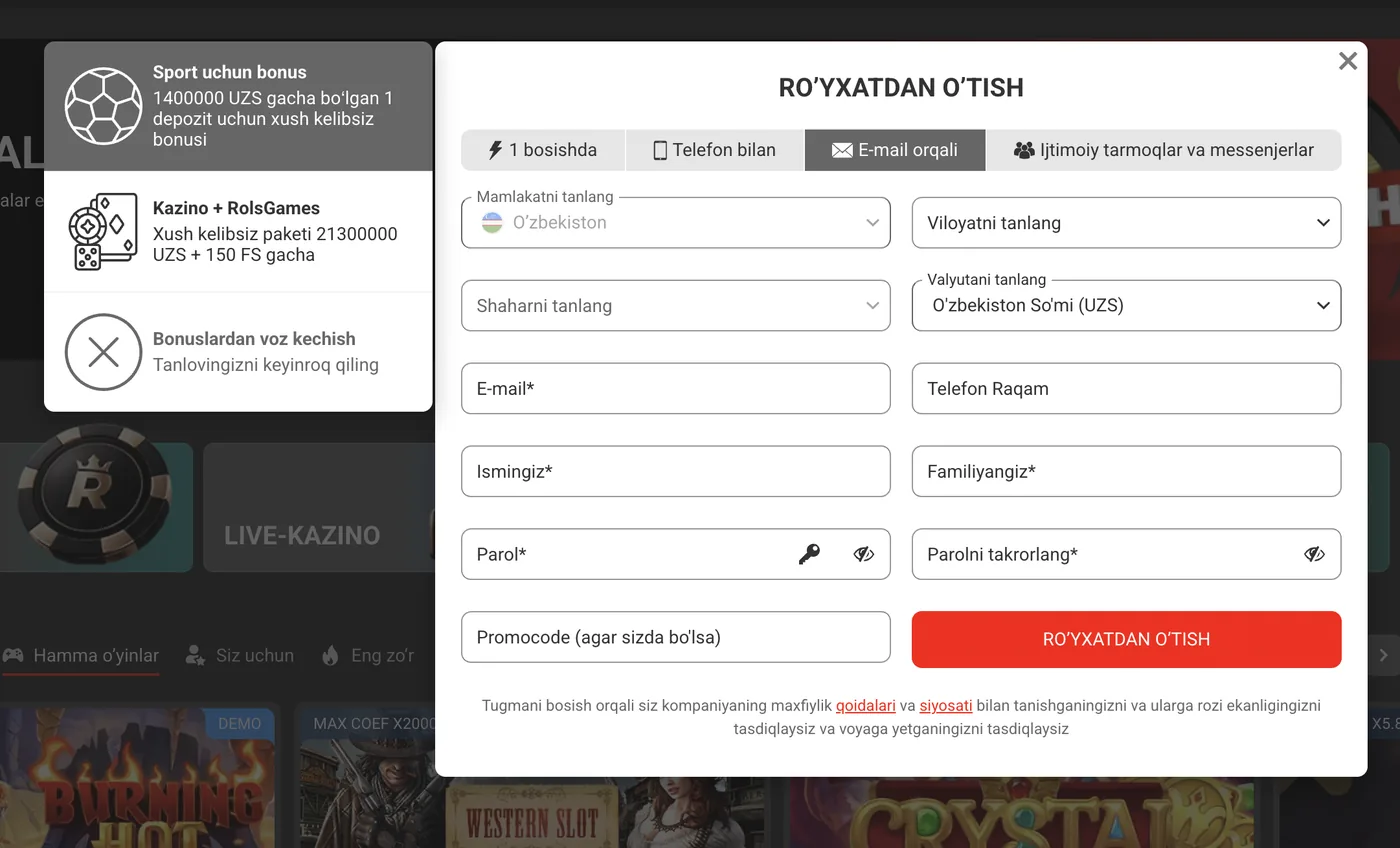Select the Telefon bilan tab
This screenshot has width=1400, height=848.
[x=715, y=150]
